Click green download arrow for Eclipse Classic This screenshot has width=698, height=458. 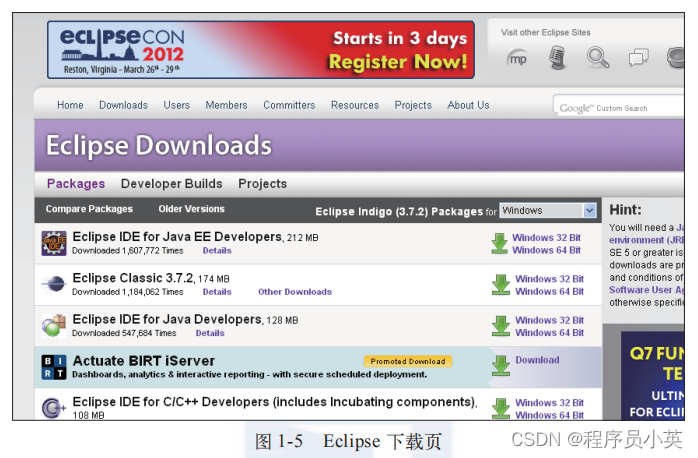pos(501,284)
